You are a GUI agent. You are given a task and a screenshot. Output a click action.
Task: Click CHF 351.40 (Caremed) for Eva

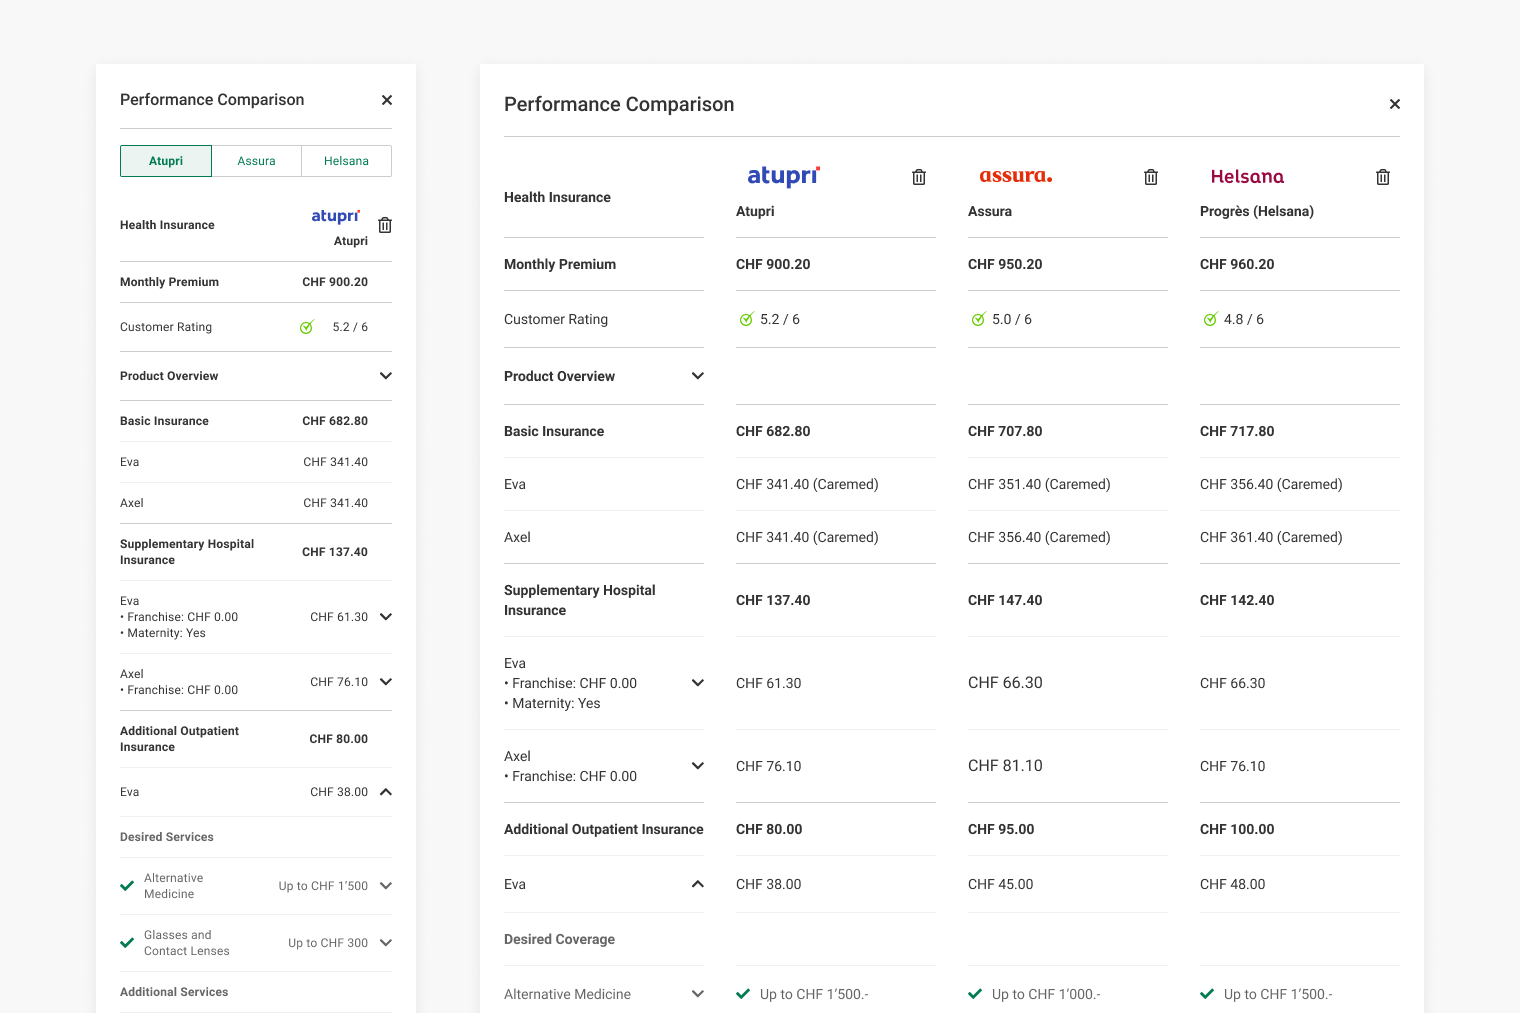1039,484
